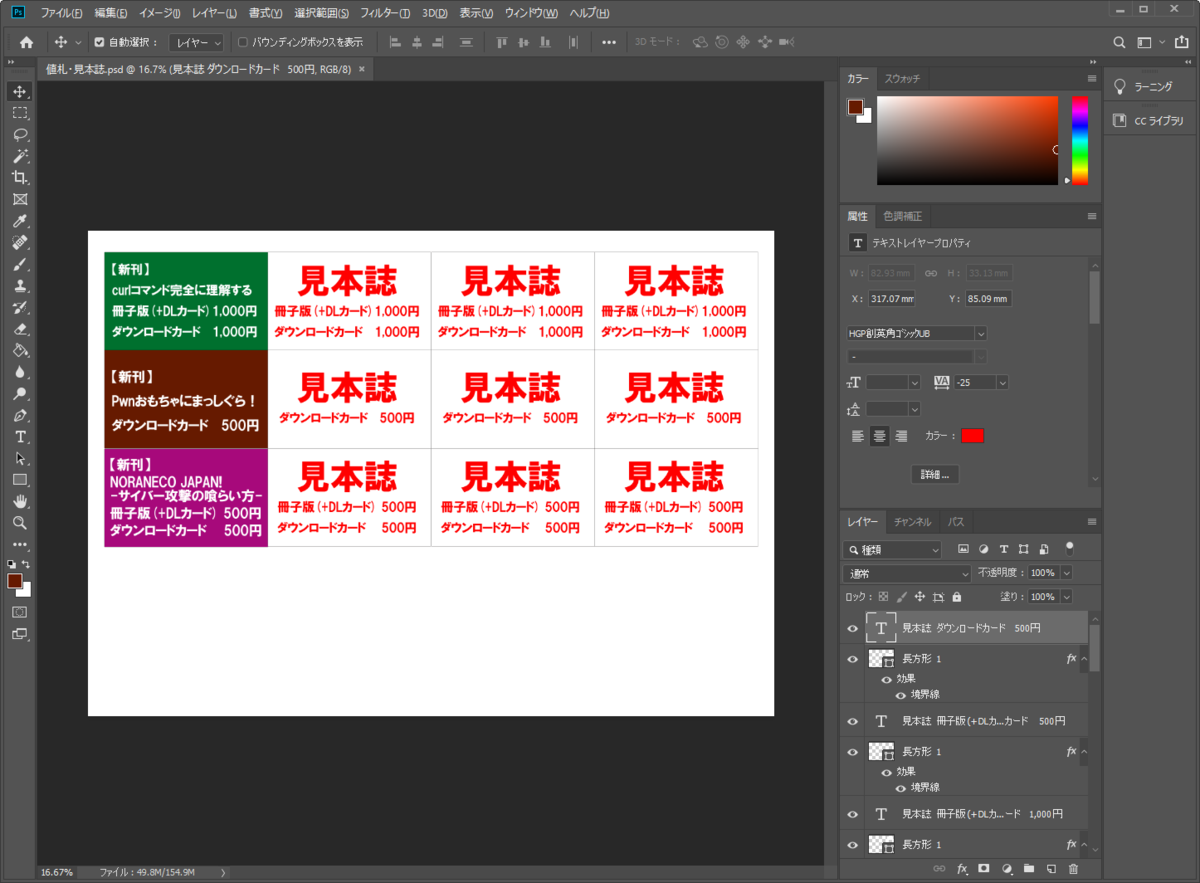Open the フィルター(T) menu
Viewport: 1200px width, 883px height.
[385, 13]
